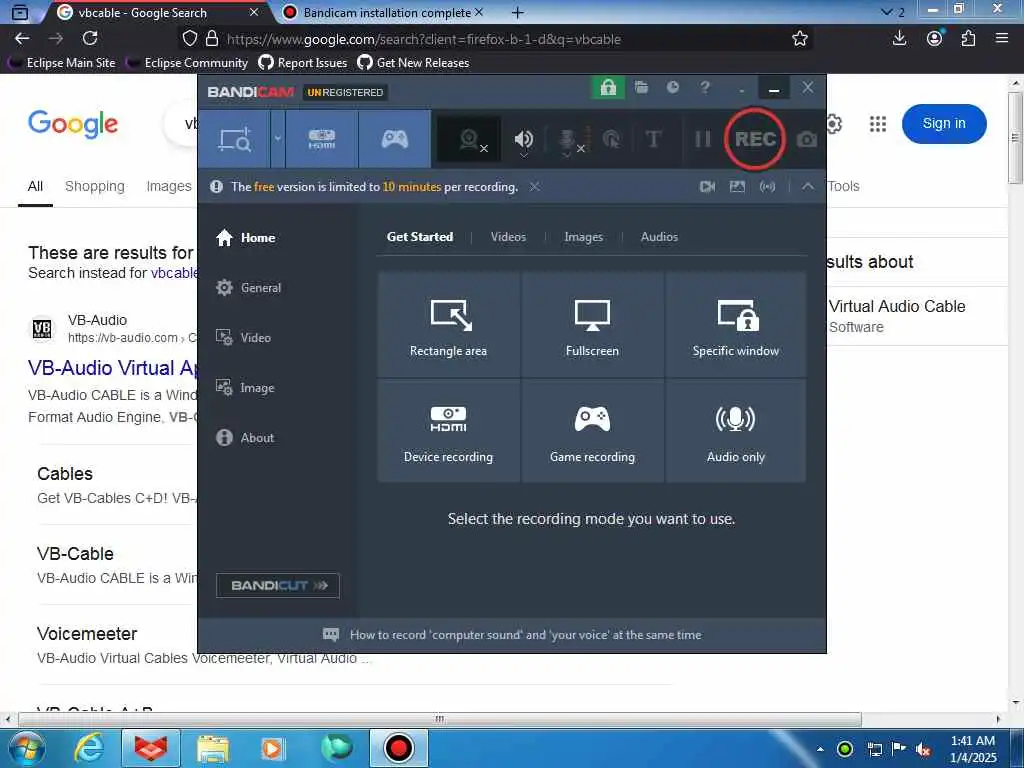This screenshot has width=1024, height=768.
Task: Start recording with the REC button
Action: [x=755, y=139]
